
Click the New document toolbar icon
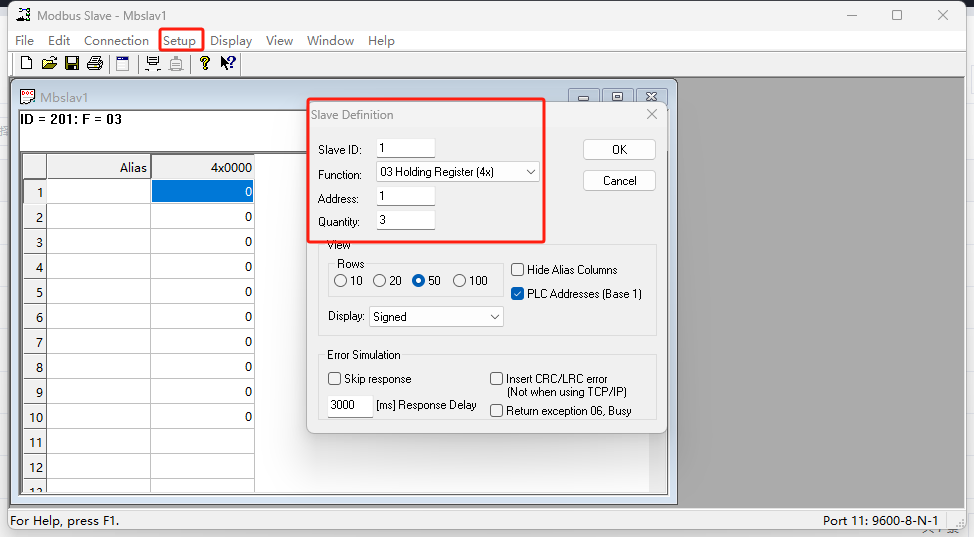27,64
